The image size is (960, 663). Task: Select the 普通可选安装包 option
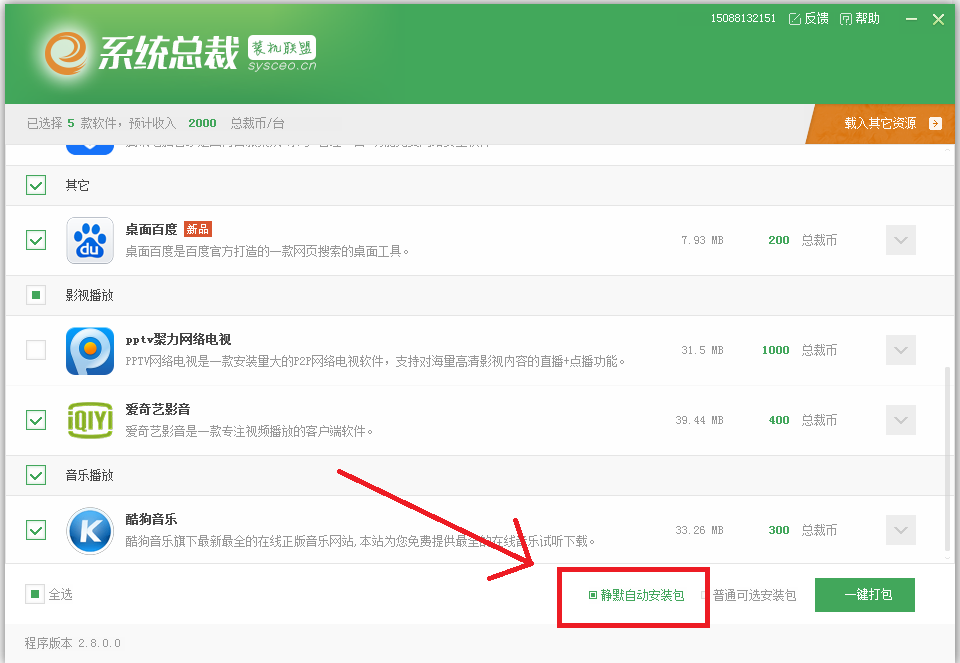(749, 595)
